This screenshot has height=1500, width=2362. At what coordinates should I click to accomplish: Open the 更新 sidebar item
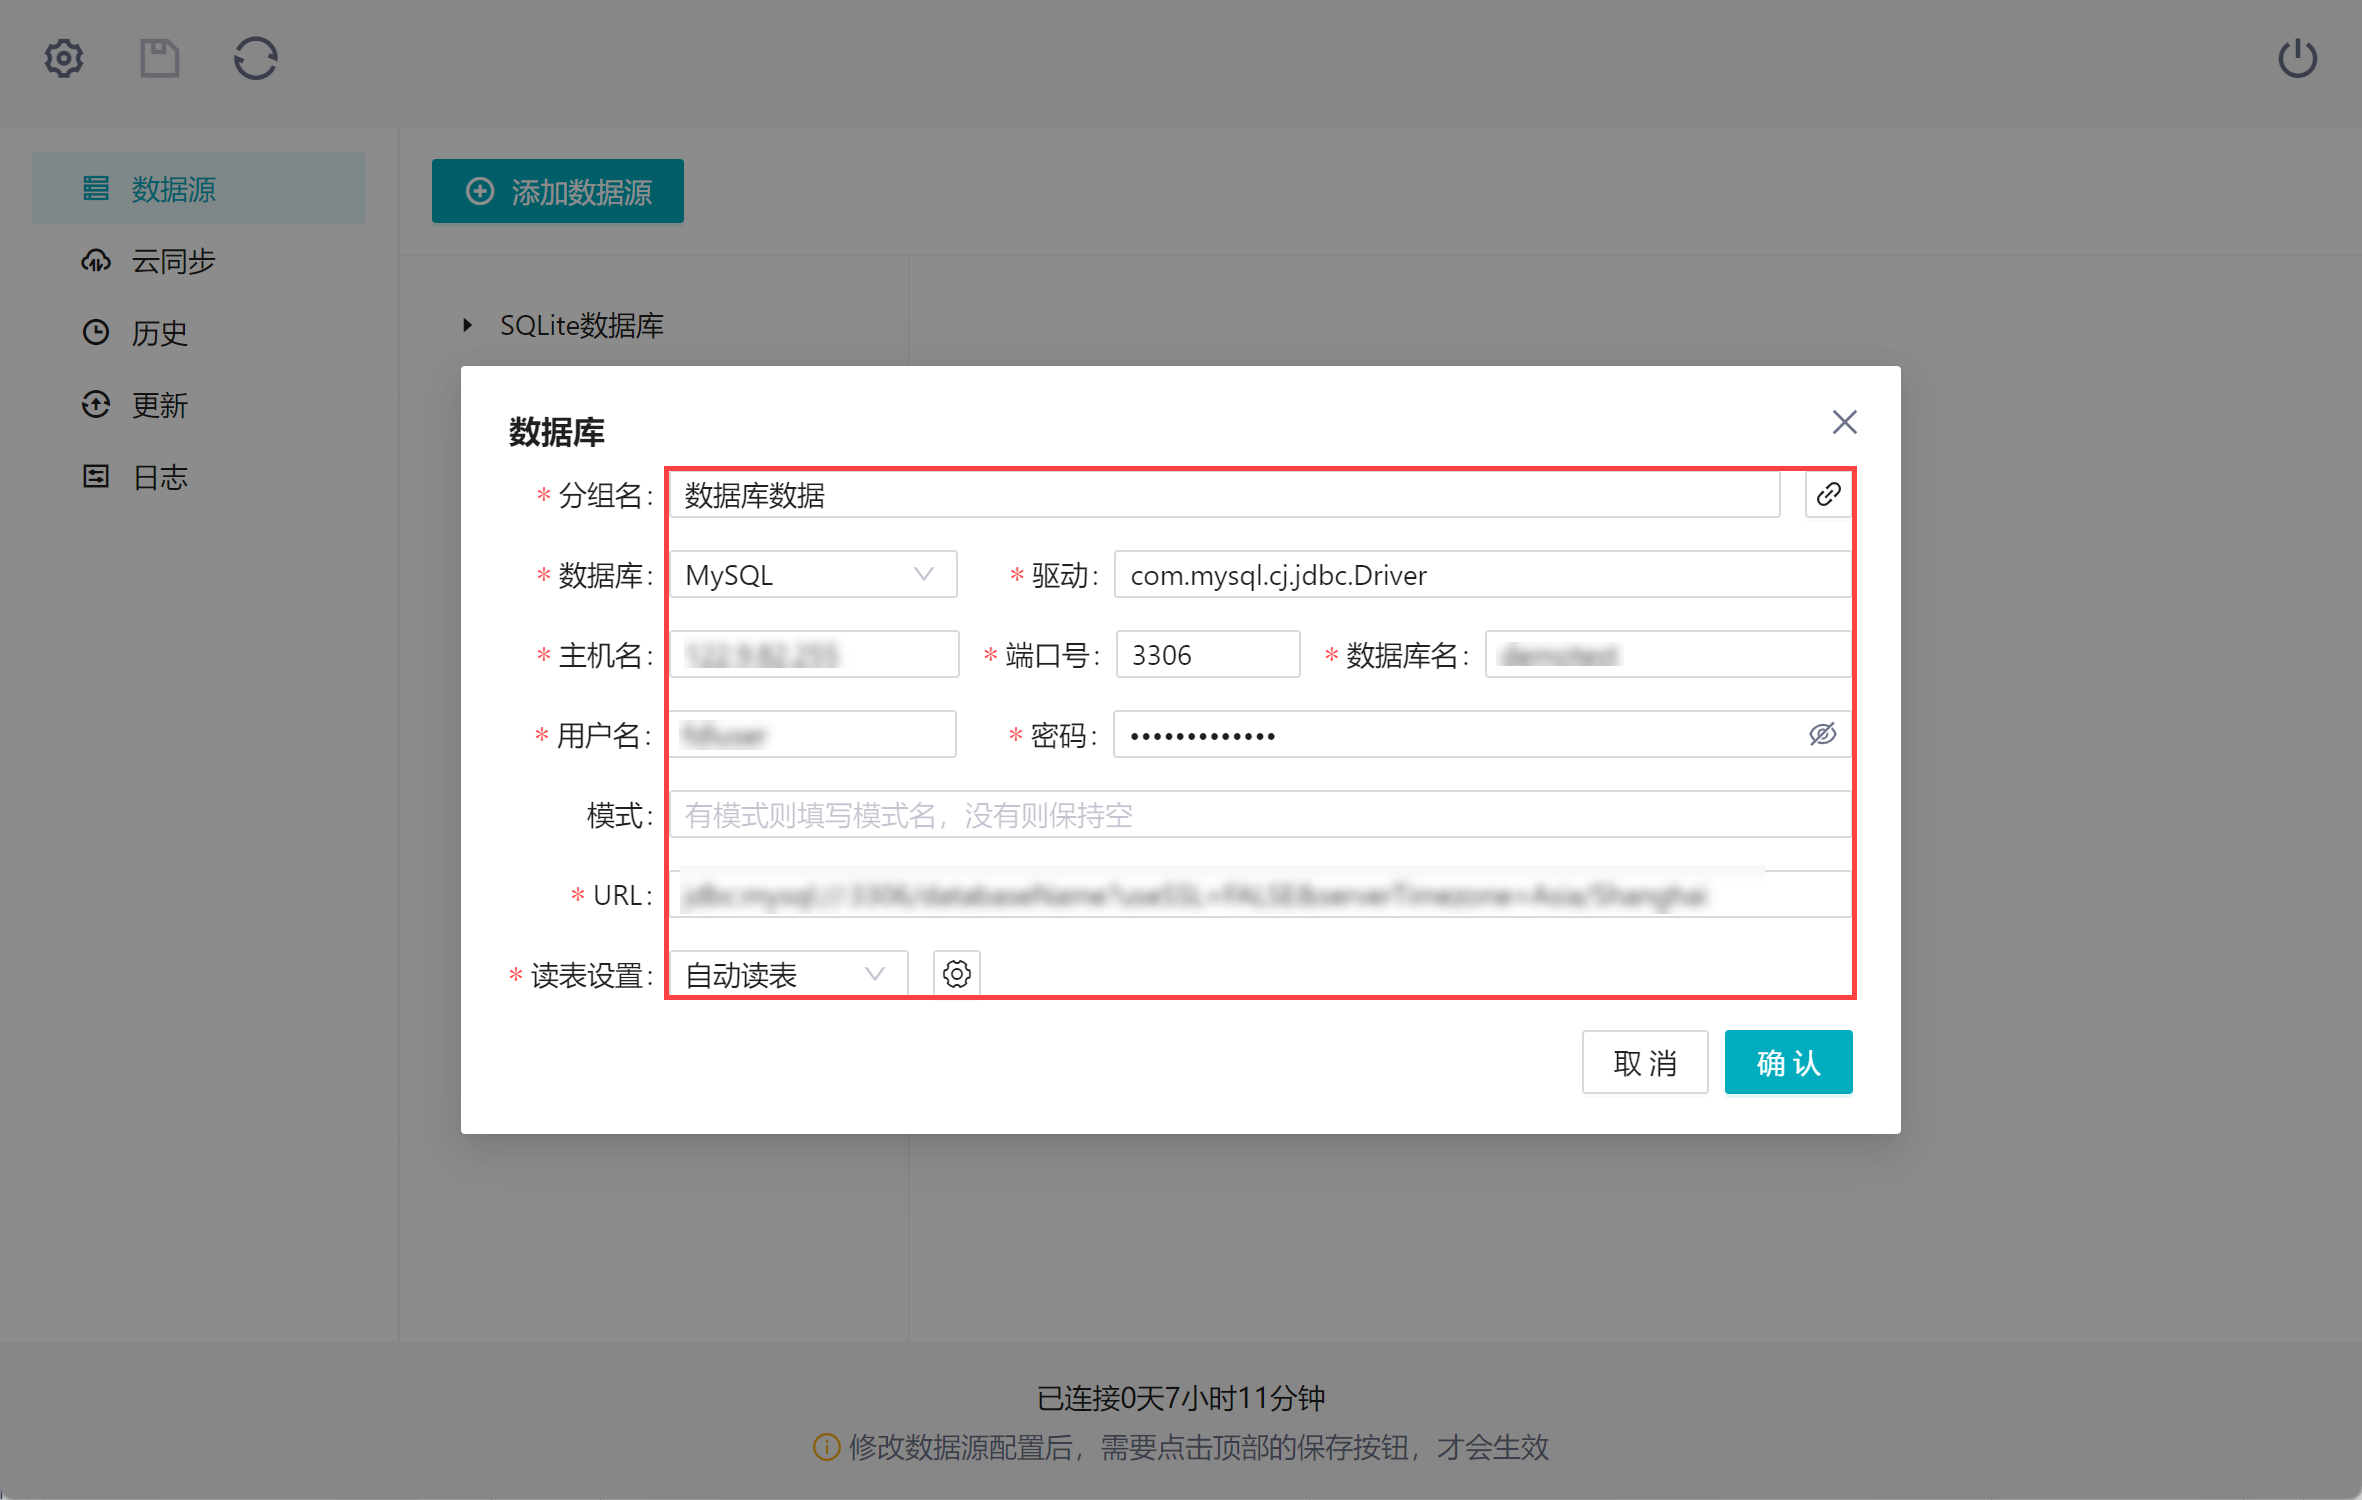tap(199, 405)
